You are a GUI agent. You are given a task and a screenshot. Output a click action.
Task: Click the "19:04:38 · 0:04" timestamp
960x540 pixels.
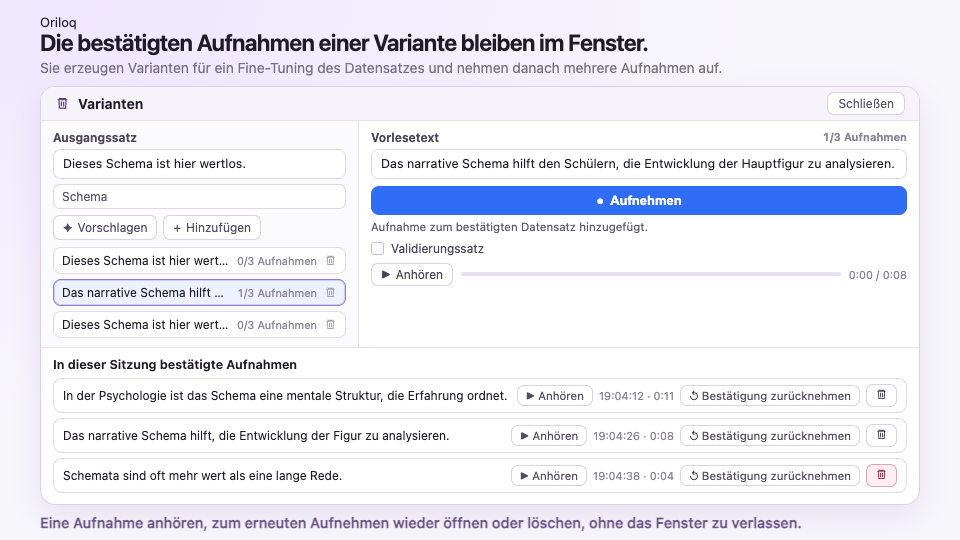[633, 476]
